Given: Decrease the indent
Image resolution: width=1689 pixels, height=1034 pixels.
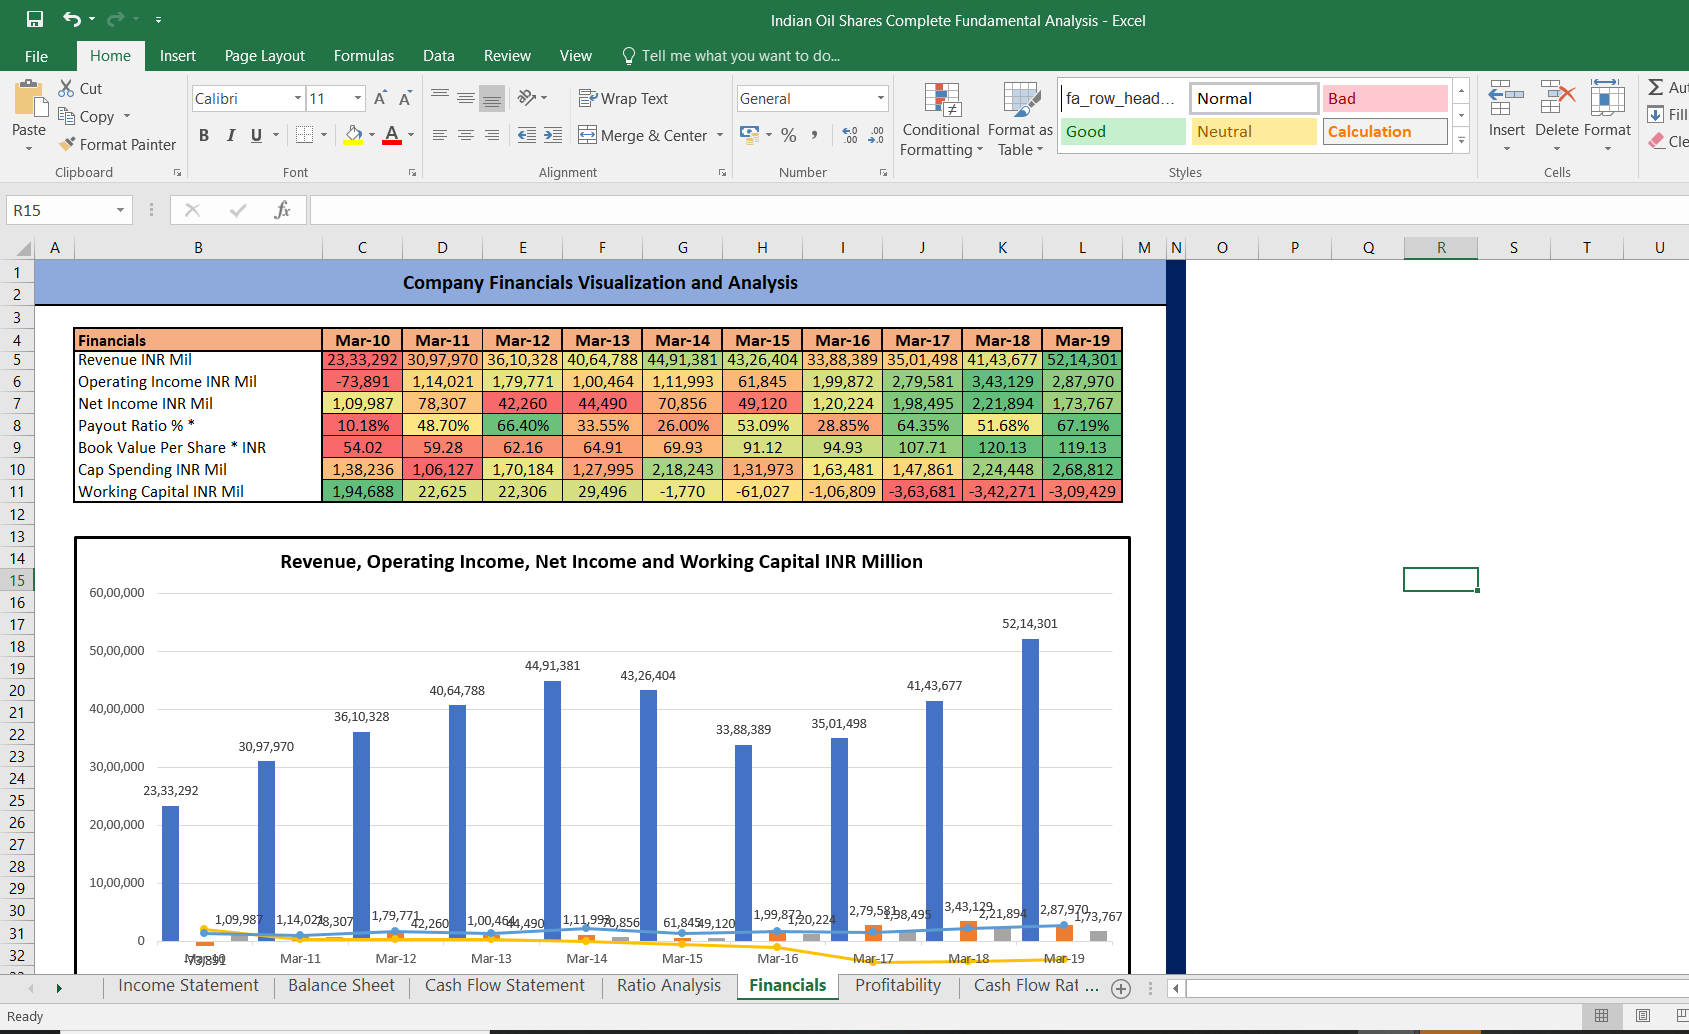Looking at the screenshot, I should (527, 134).
